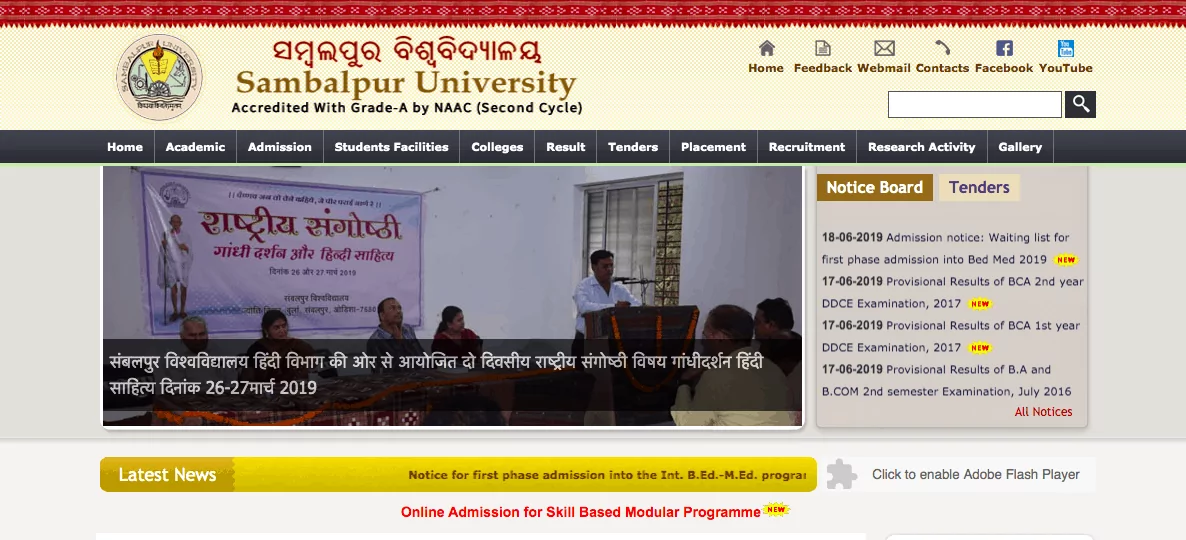The image size is (1186, 540).
Task: Click the Adobe Flash plugin puzzle icon
Action: tap(842, 474)
